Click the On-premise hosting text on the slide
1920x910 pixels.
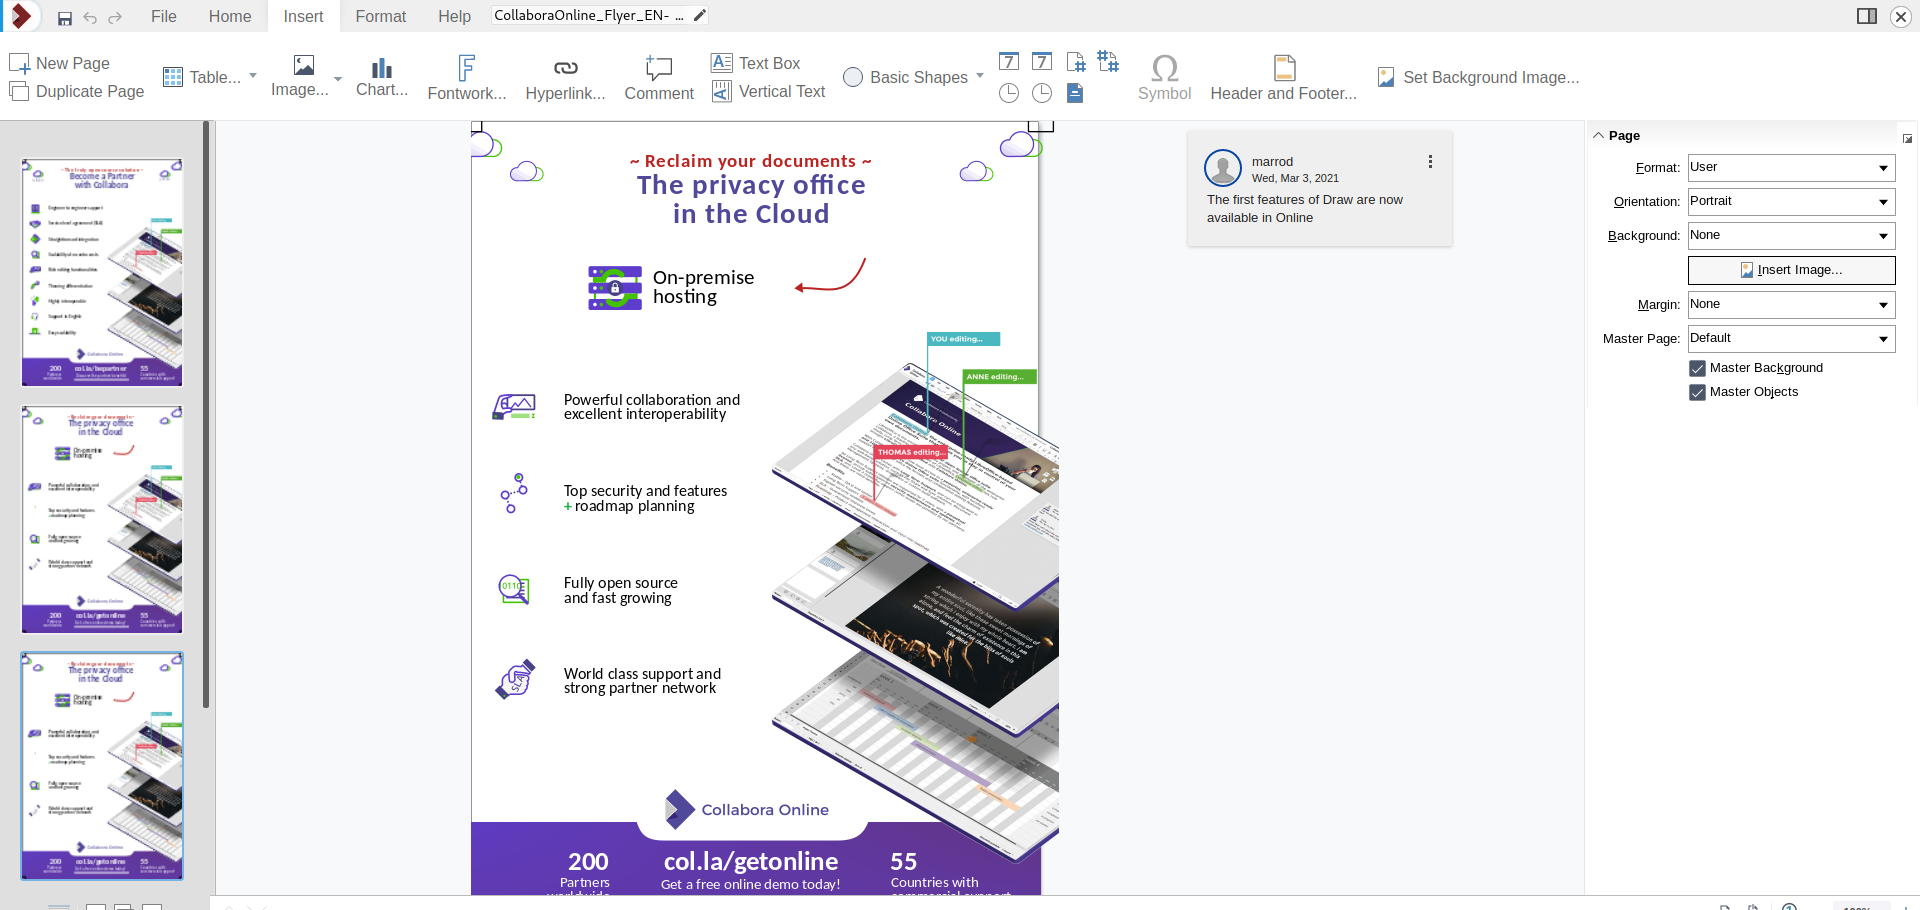pos(703,286)
